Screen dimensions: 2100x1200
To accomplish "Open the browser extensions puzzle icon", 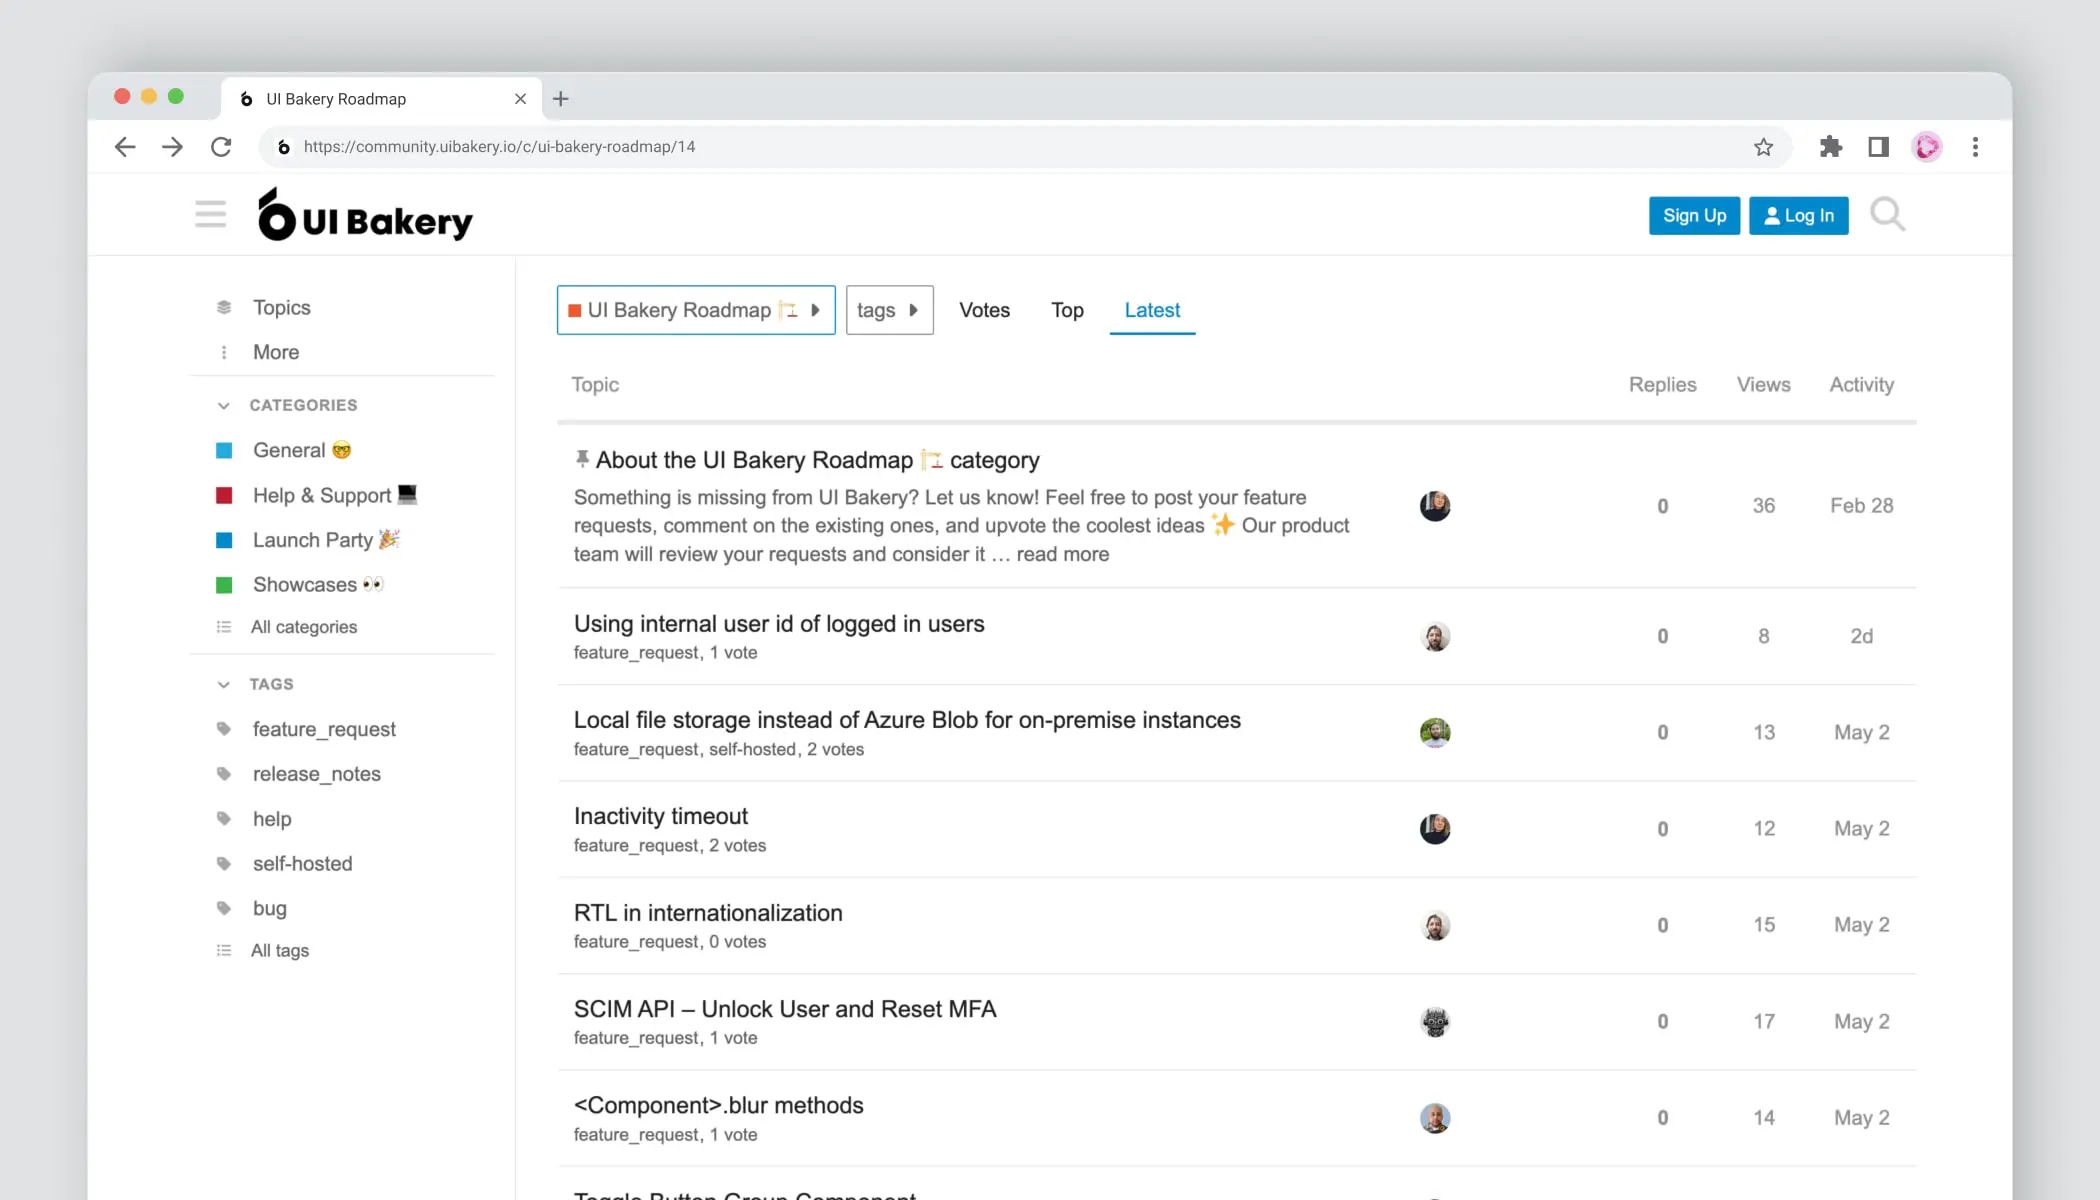I will coord(1830,147).
